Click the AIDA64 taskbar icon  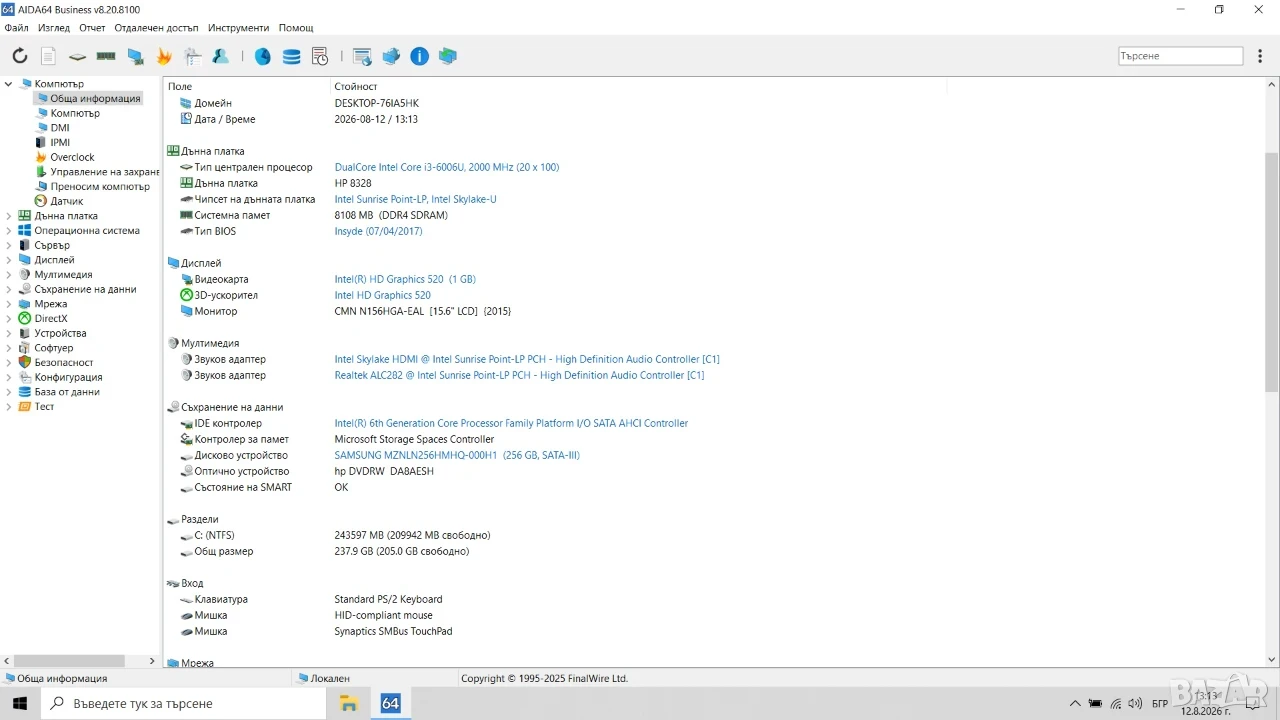pos(391,703)
